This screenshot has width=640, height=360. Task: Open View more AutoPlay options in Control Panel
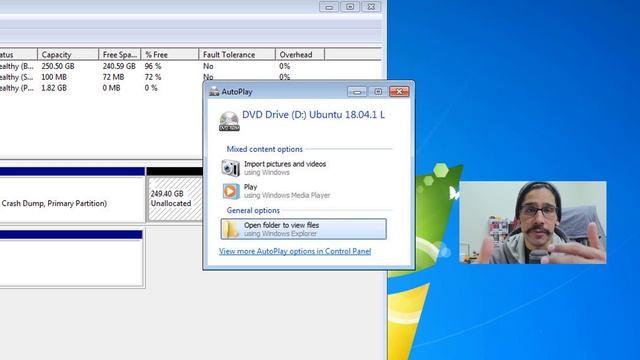(295, 251)
